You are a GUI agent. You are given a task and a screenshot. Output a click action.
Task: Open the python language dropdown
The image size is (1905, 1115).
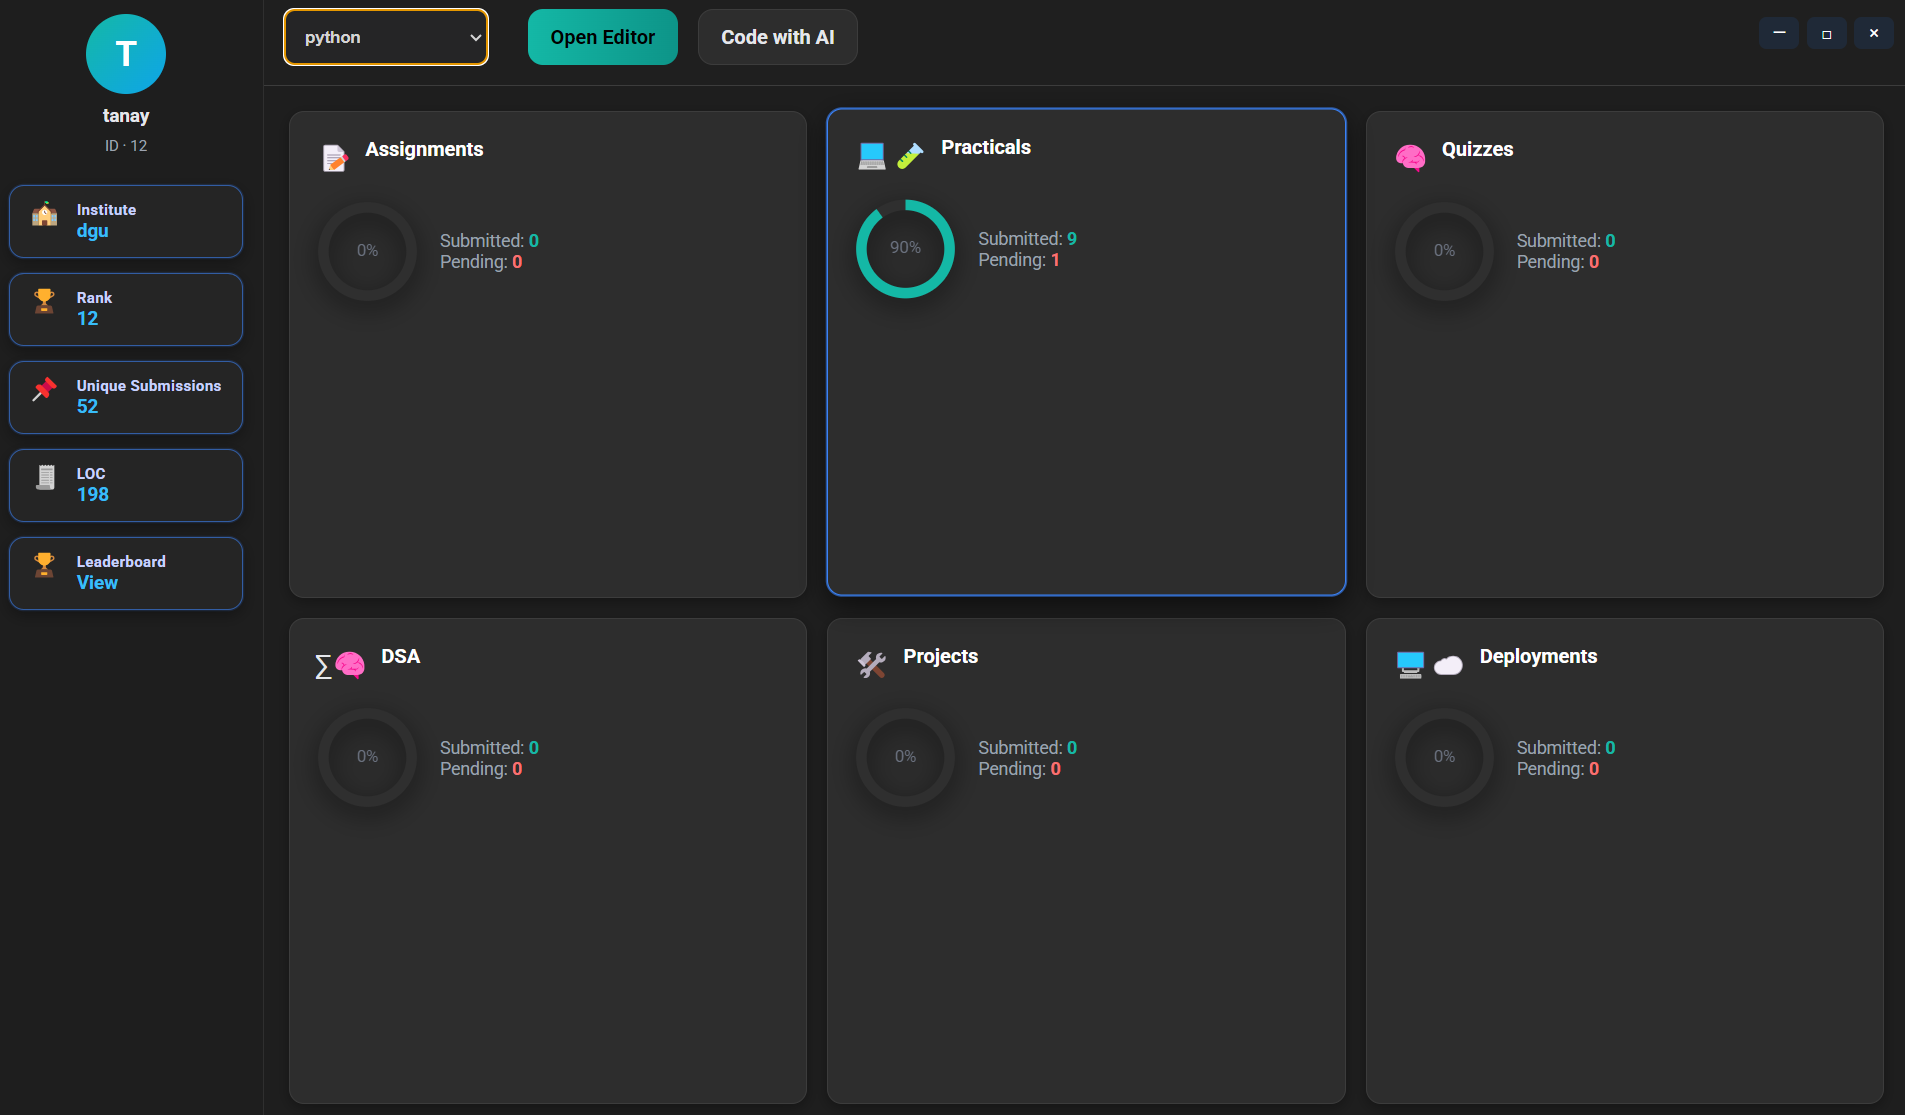385,37
